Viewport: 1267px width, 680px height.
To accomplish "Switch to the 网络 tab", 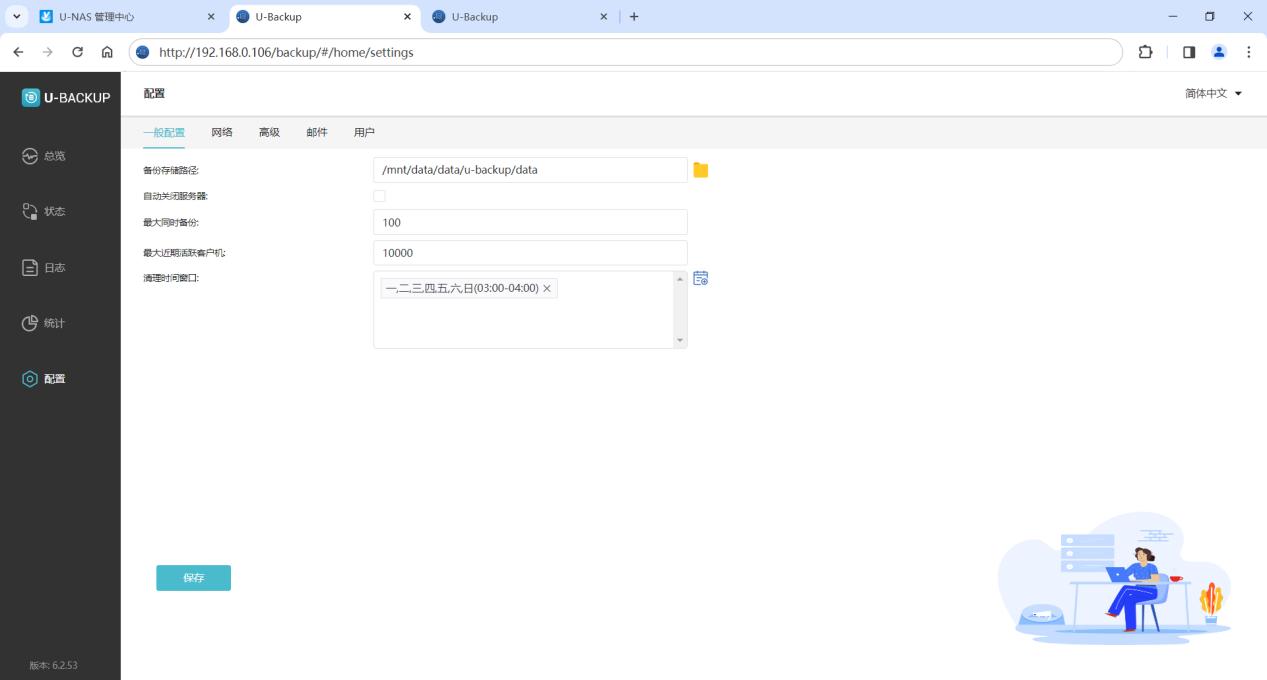I will coord(222,132).
